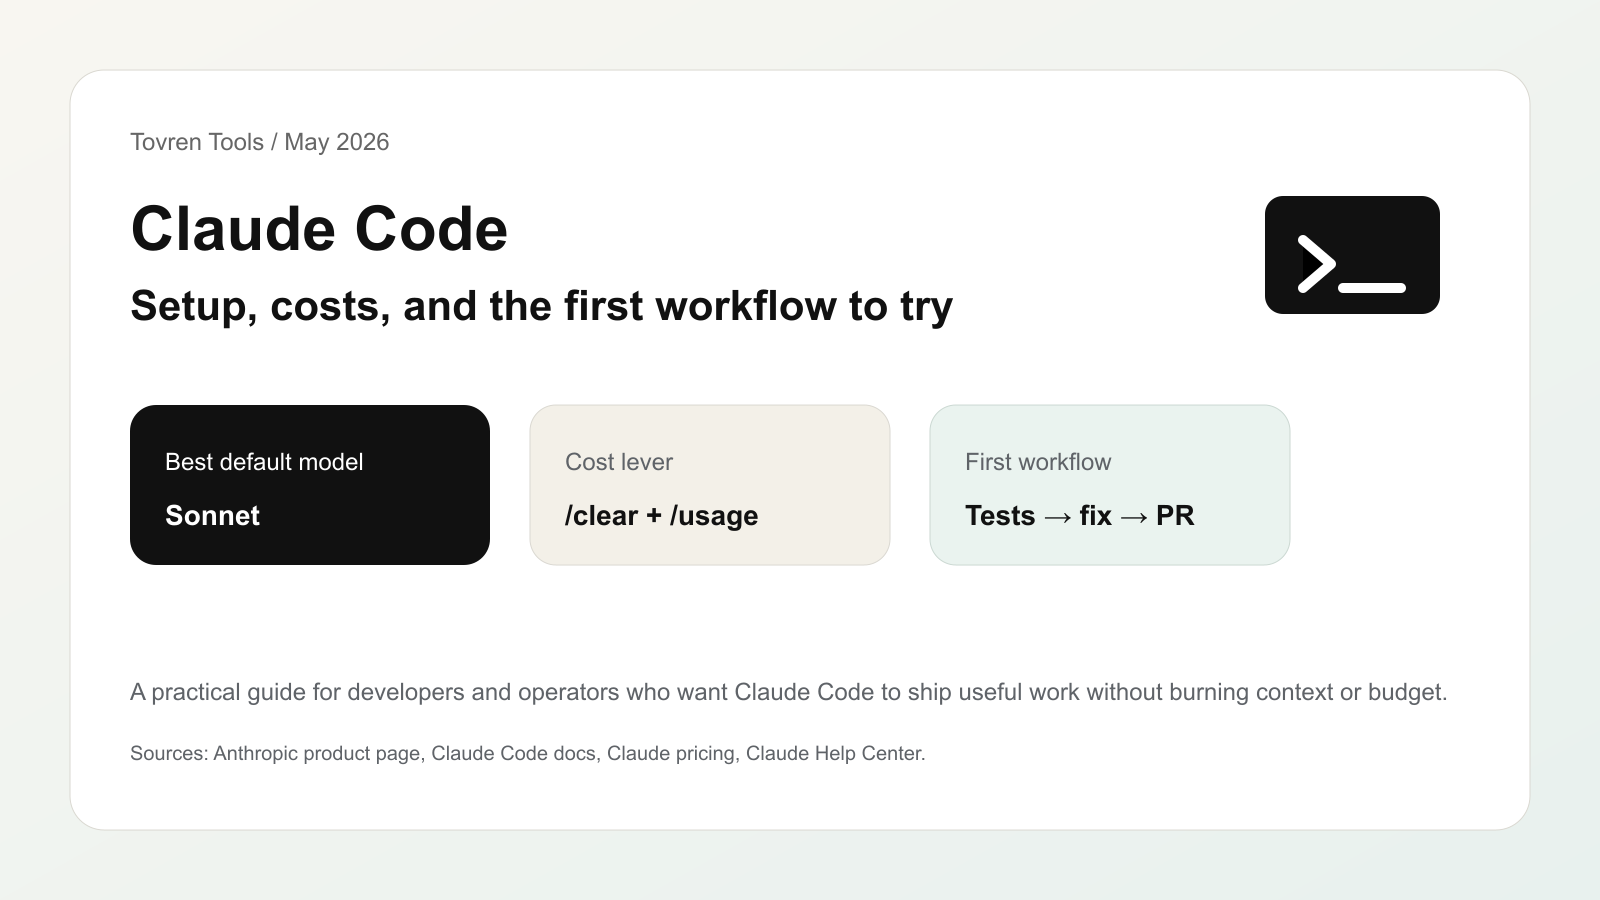Image resolution: width=1600 pixels, height=900 pixels.
Task: Select the Best default model Sonnet card
Action: (310, 485)
